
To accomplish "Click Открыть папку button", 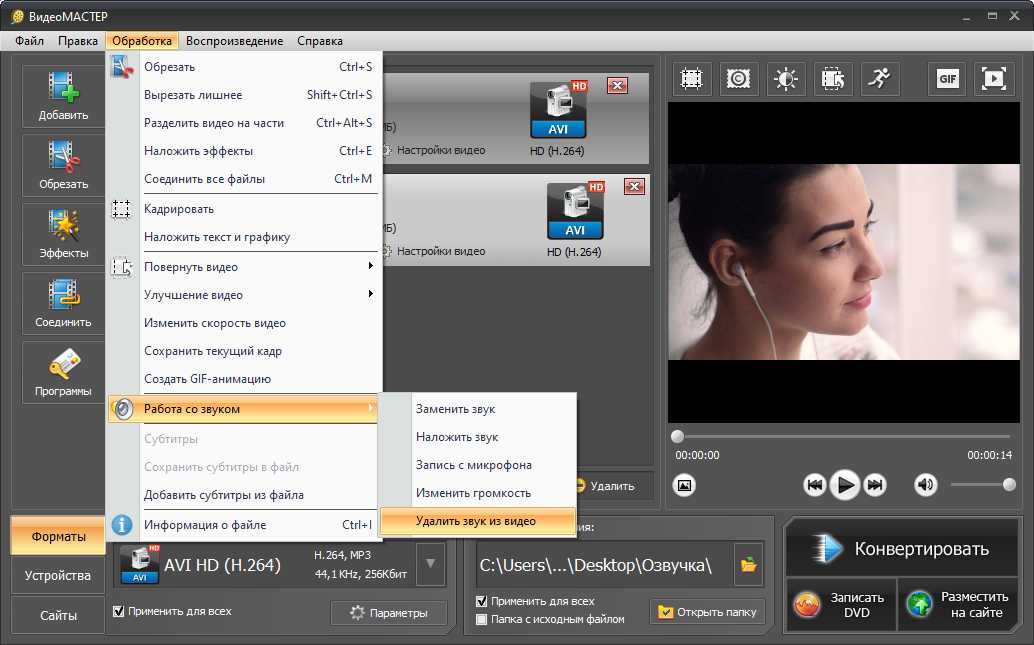I will pos(708,612).
